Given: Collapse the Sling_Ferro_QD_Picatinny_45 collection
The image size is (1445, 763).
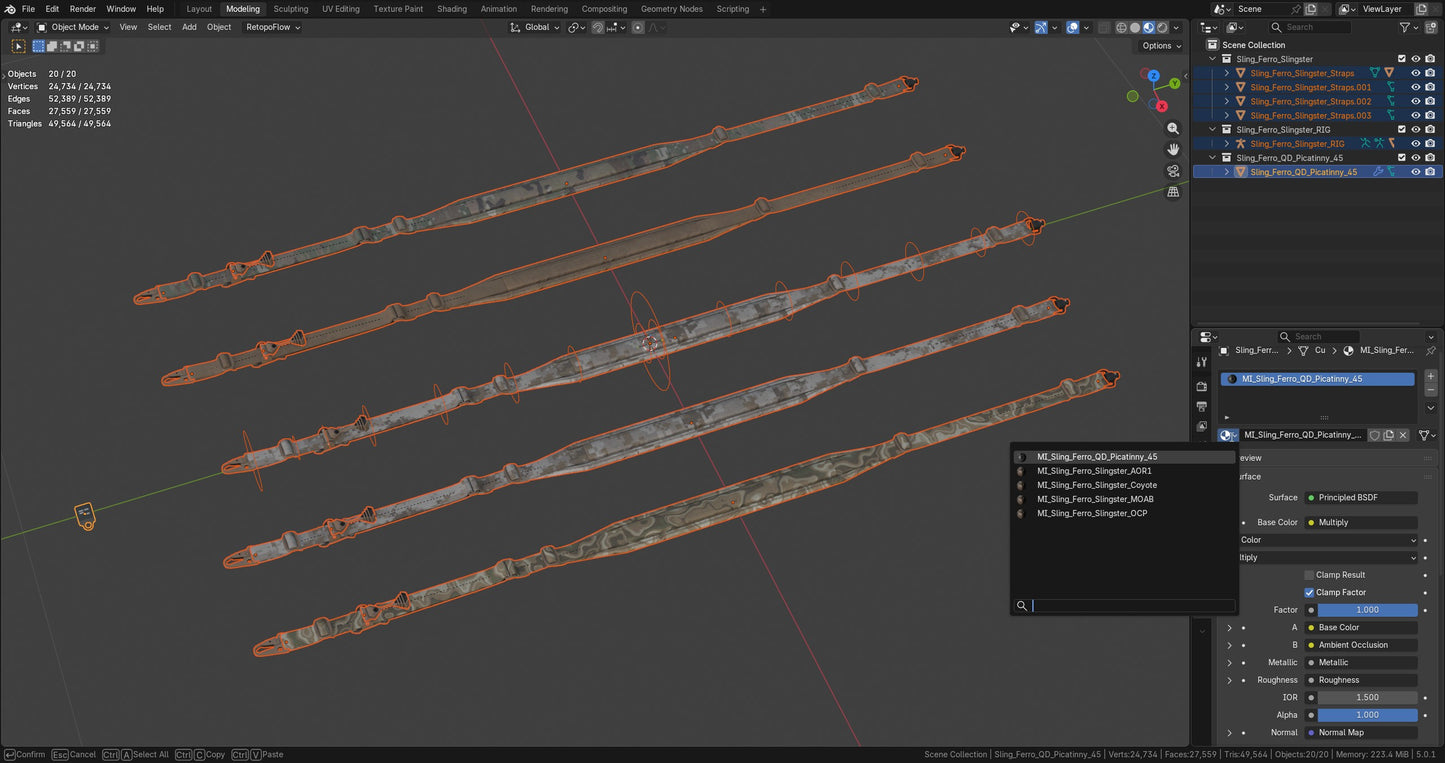Looking at the screenshot, I should point(1213,158).
